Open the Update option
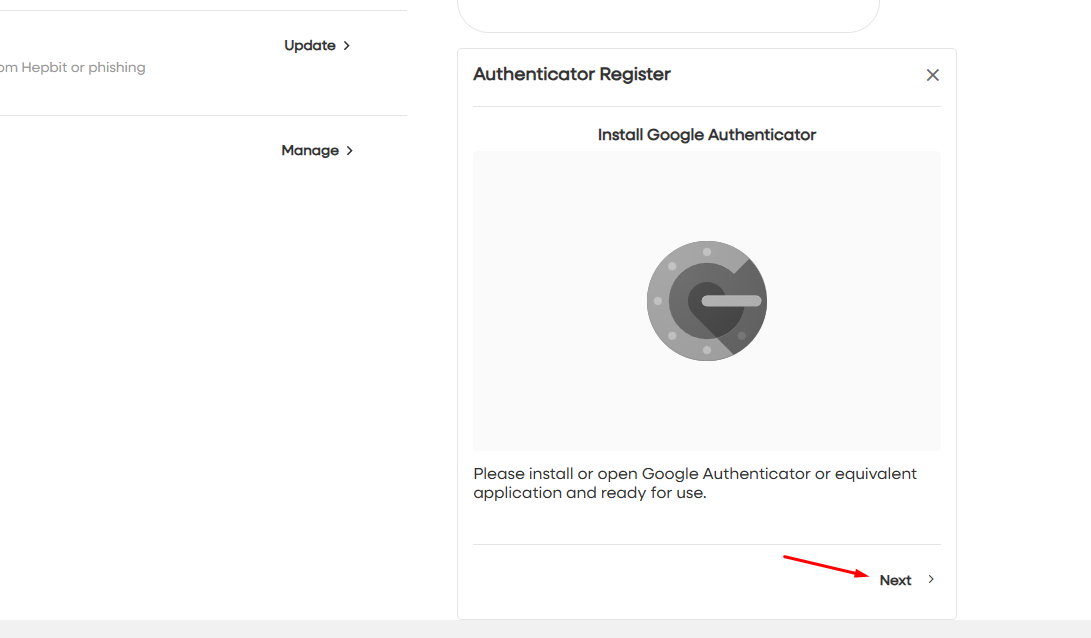 click(x=310, y=46)
